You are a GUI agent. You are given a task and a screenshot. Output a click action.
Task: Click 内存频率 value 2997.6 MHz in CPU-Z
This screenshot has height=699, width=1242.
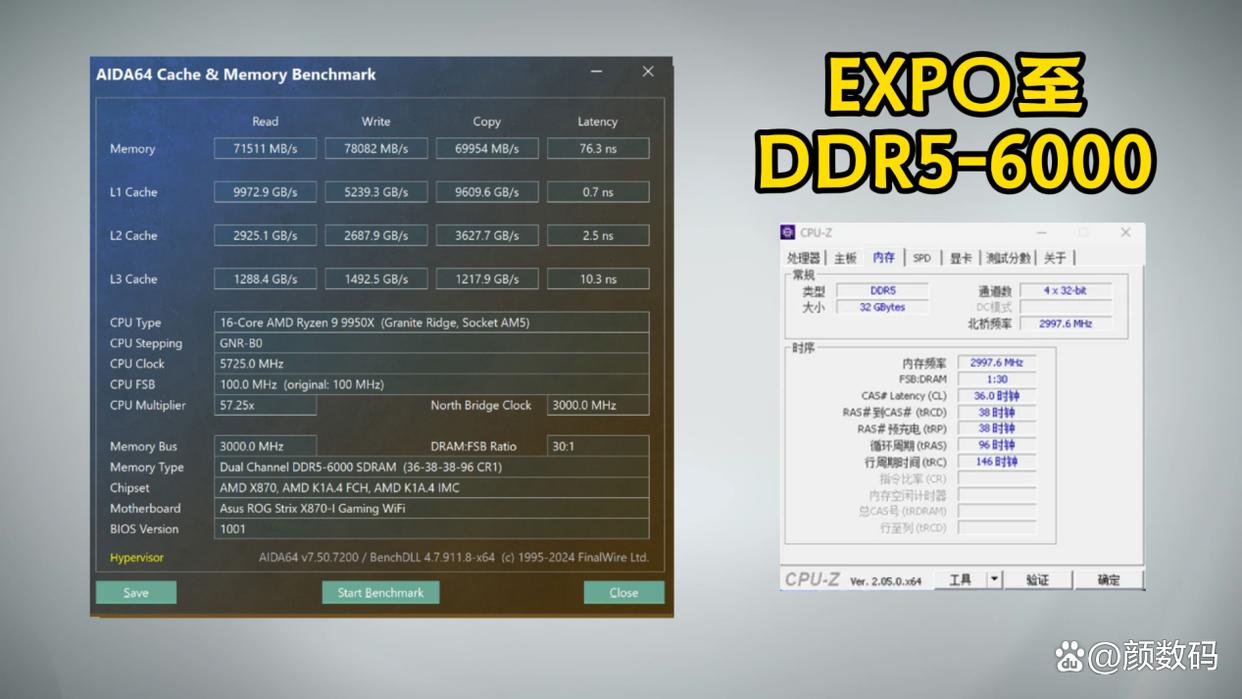(x=997, y=363)
